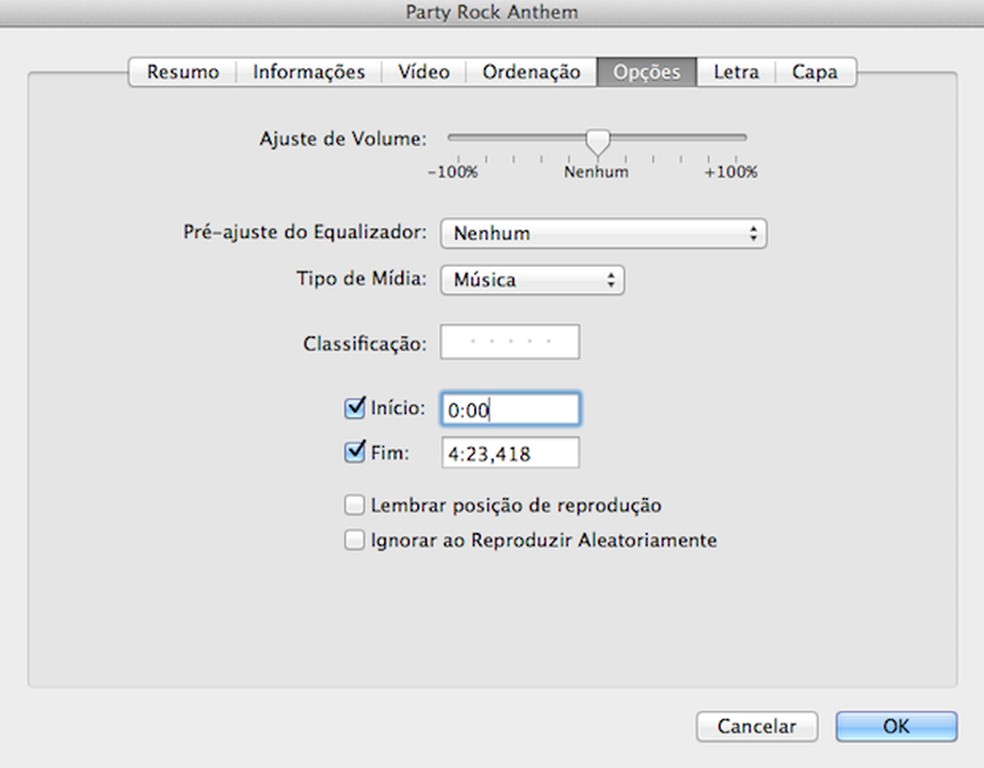The height and width of the screenshot is (768, 984).
Task: Click the Classificação star rating field
Action: click(510, 342)
